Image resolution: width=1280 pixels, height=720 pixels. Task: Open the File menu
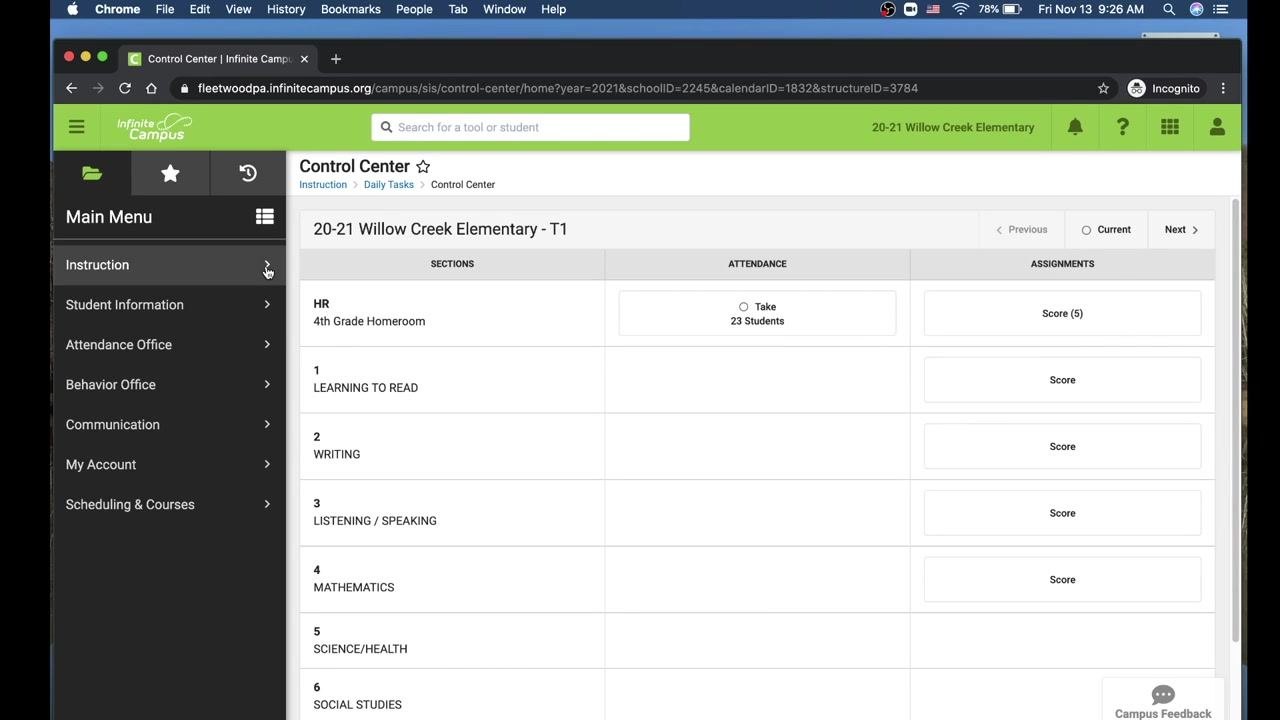click(x=165, y=9)
